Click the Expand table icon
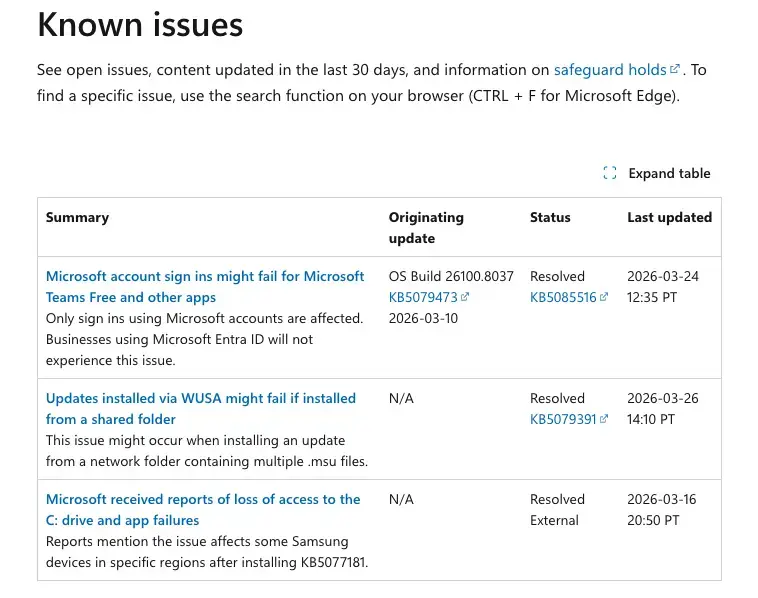This screenshot has height=598, width=758. [610, 173]
